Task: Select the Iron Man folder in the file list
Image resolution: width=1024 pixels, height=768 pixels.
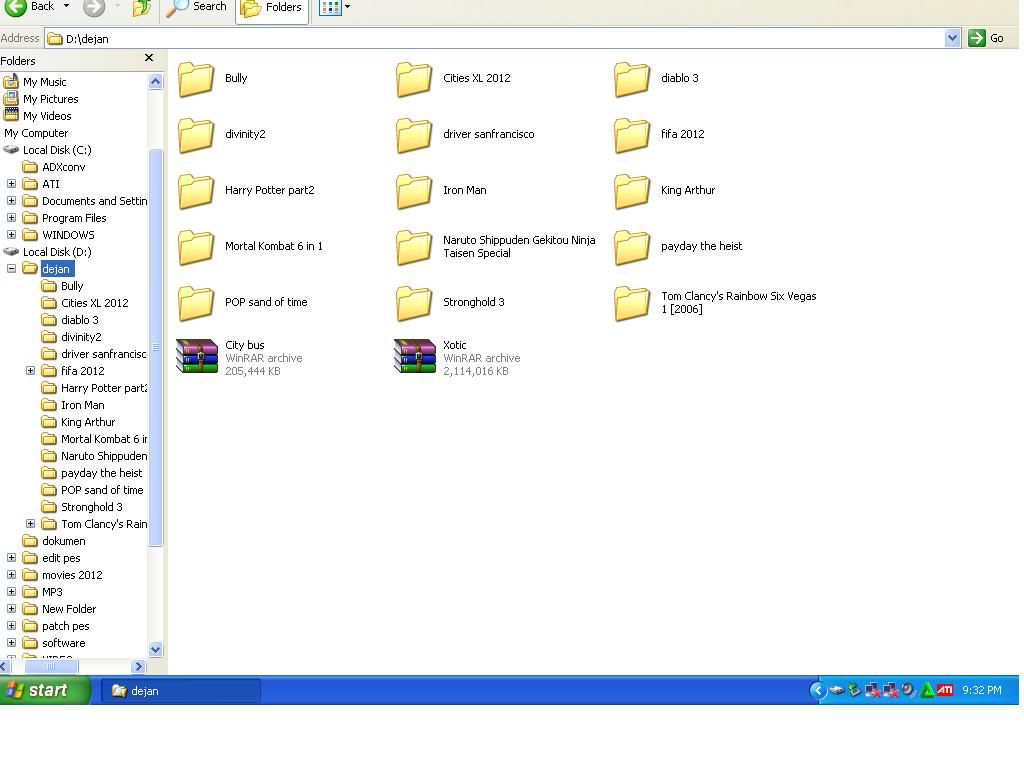Action: [441, 191]
